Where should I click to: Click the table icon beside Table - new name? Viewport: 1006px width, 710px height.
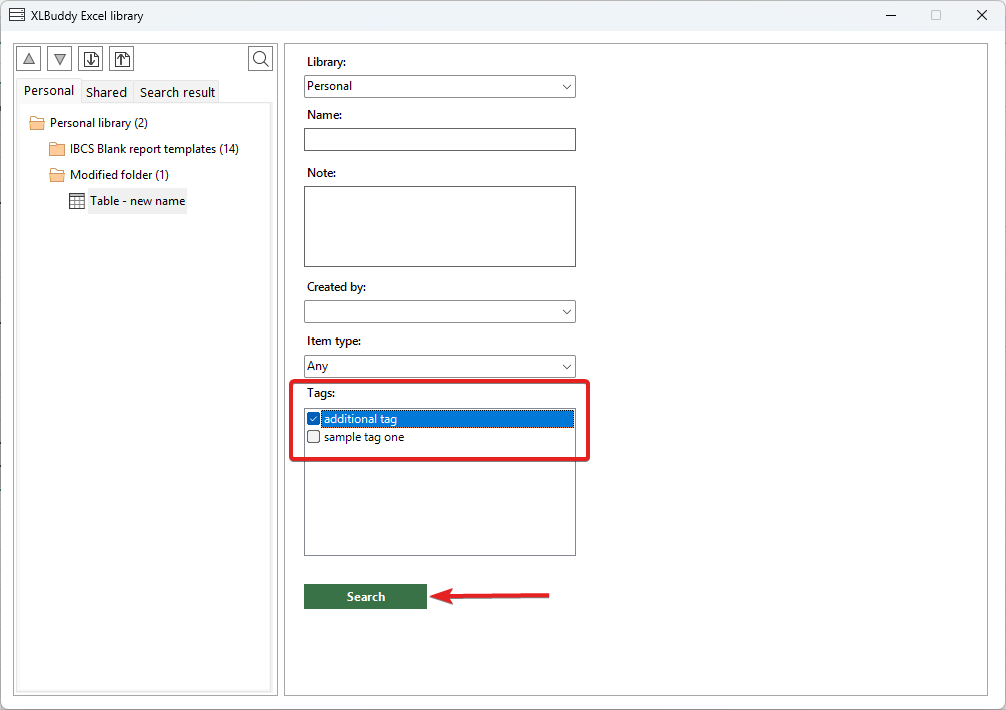click(x=77, y=201)
